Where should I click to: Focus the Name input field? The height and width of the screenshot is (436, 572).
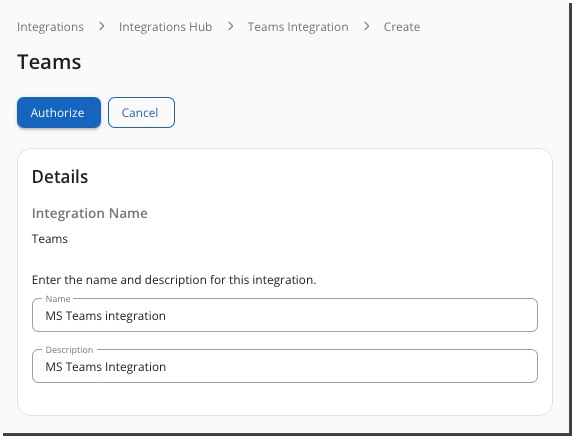pyautogui.click(x=285, y=315)
